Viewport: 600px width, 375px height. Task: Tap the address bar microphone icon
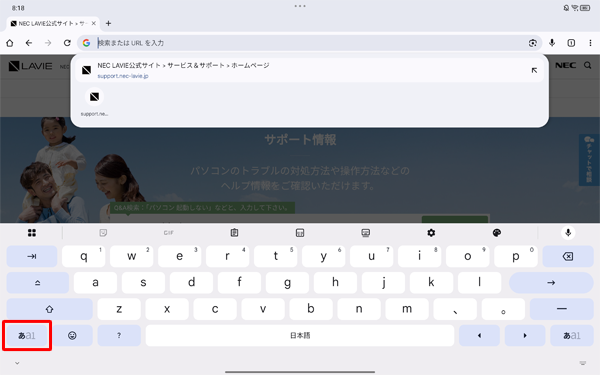[552, 43]
